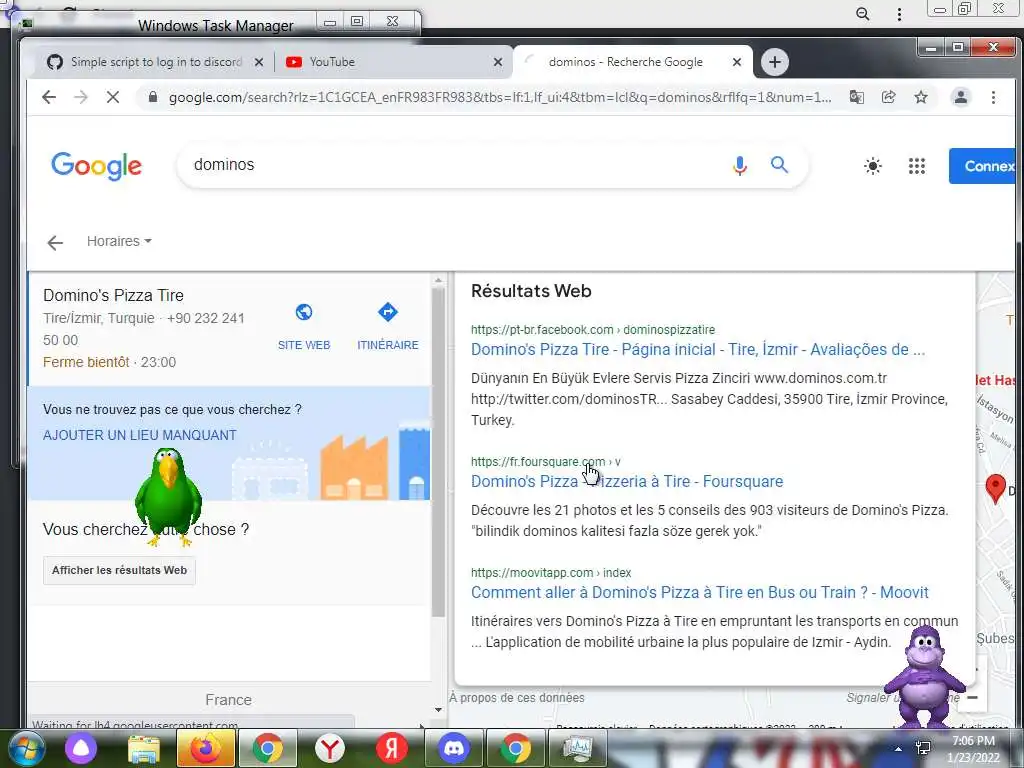Open Discord from the taskbar
The width and height of the screenshot is (1024, 768).
pos(453,748)
